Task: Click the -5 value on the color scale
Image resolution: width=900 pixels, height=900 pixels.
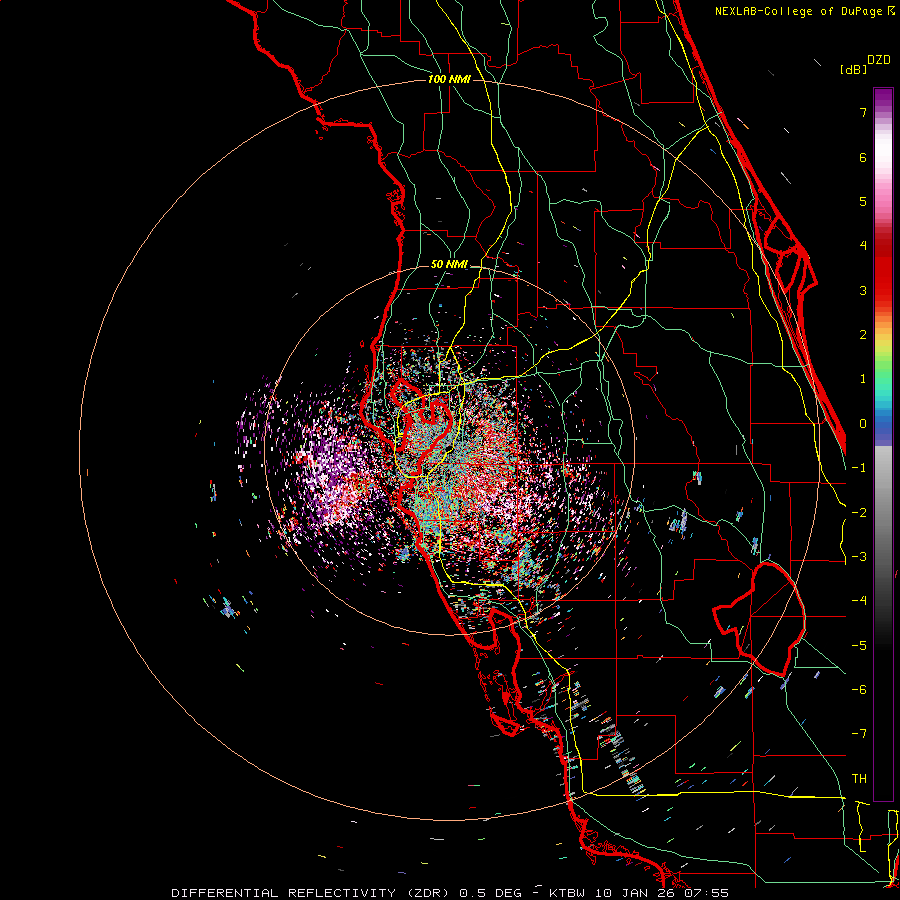Action: point(859,646)
